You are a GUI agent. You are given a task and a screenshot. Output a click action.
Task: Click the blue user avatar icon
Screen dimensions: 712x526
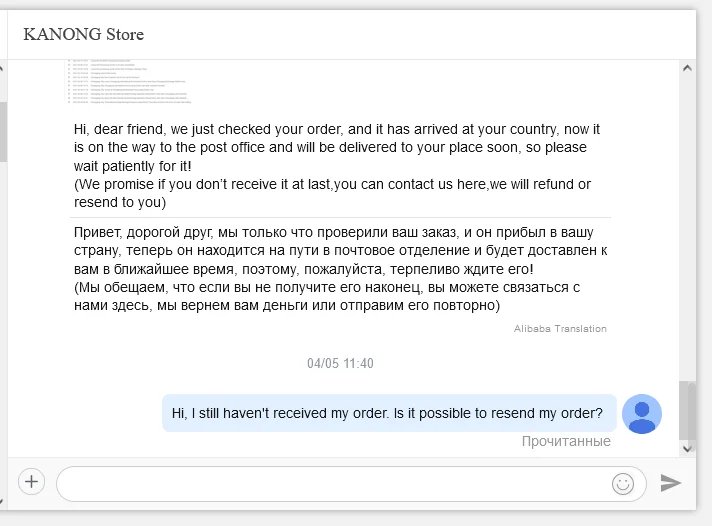coord(642,413)
